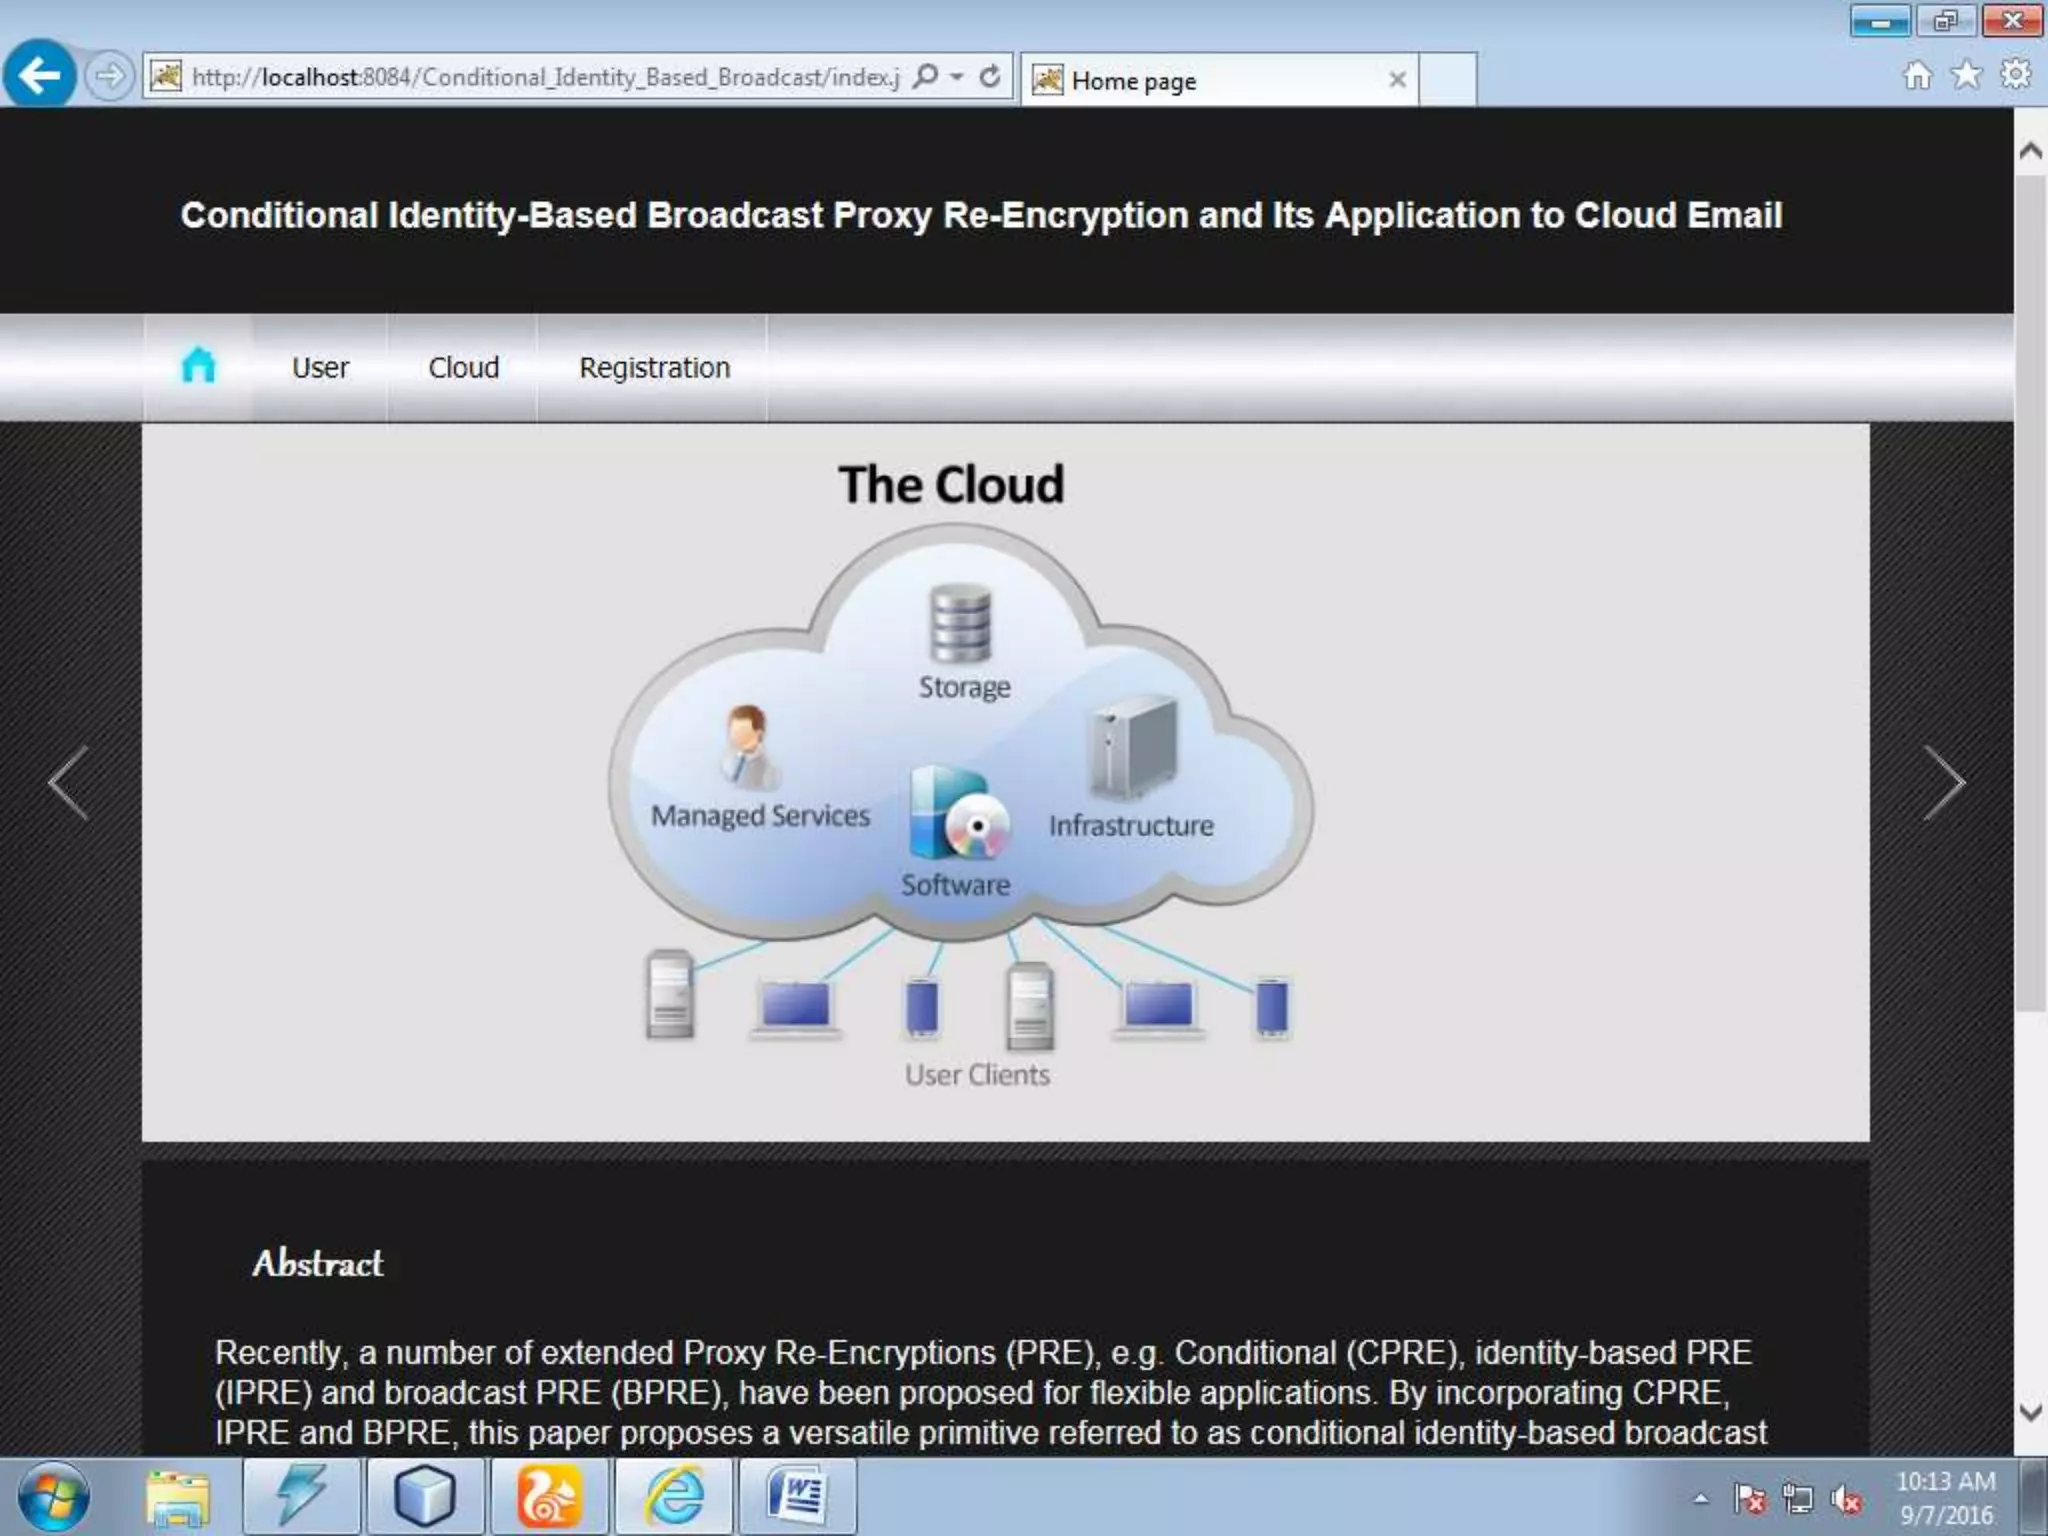Click browser home house icon
Image resolution: width=2048 pixels, height=1536 pixels.
tap(1917, 75)
